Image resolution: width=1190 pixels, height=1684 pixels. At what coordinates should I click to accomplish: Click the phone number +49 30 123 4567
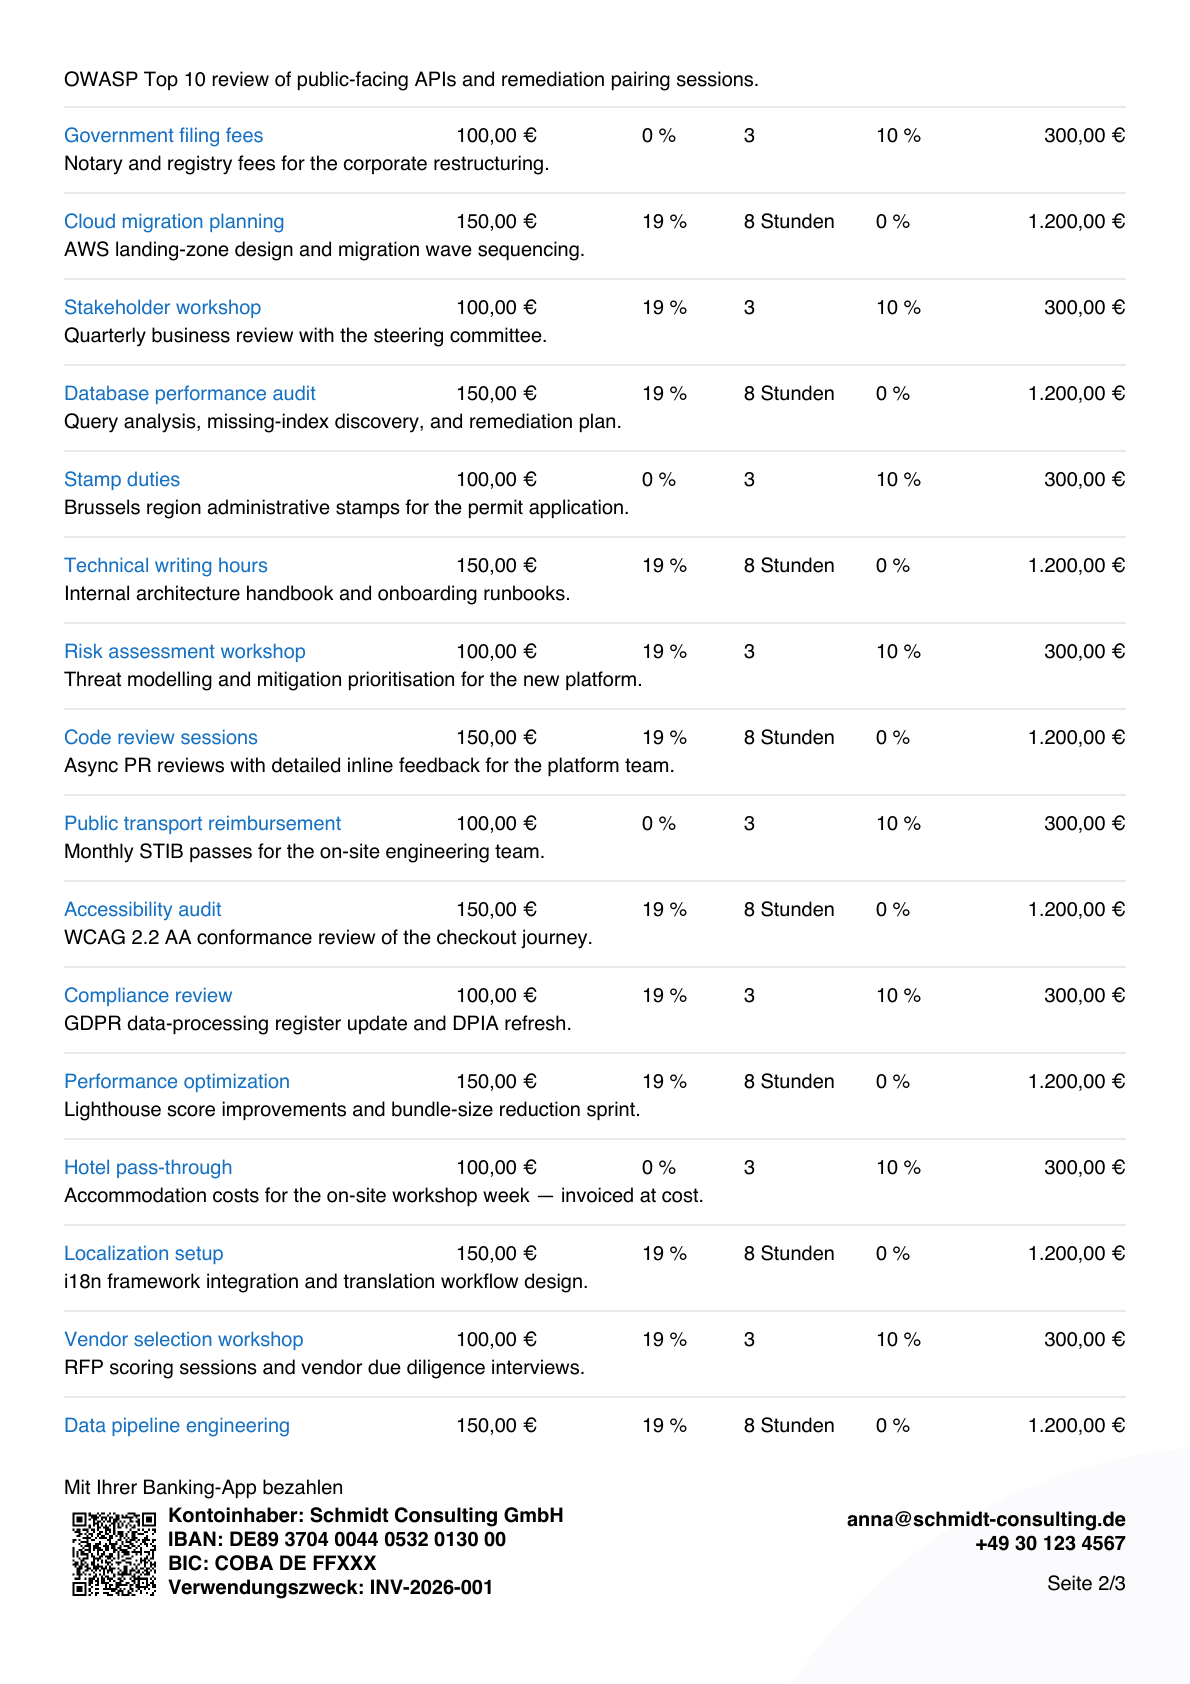[1050, 1543]
